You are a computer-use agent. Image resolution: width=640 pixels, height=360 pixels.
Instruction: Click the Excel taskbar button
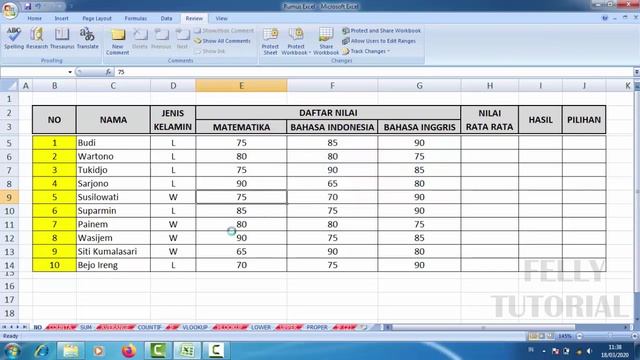187,351
